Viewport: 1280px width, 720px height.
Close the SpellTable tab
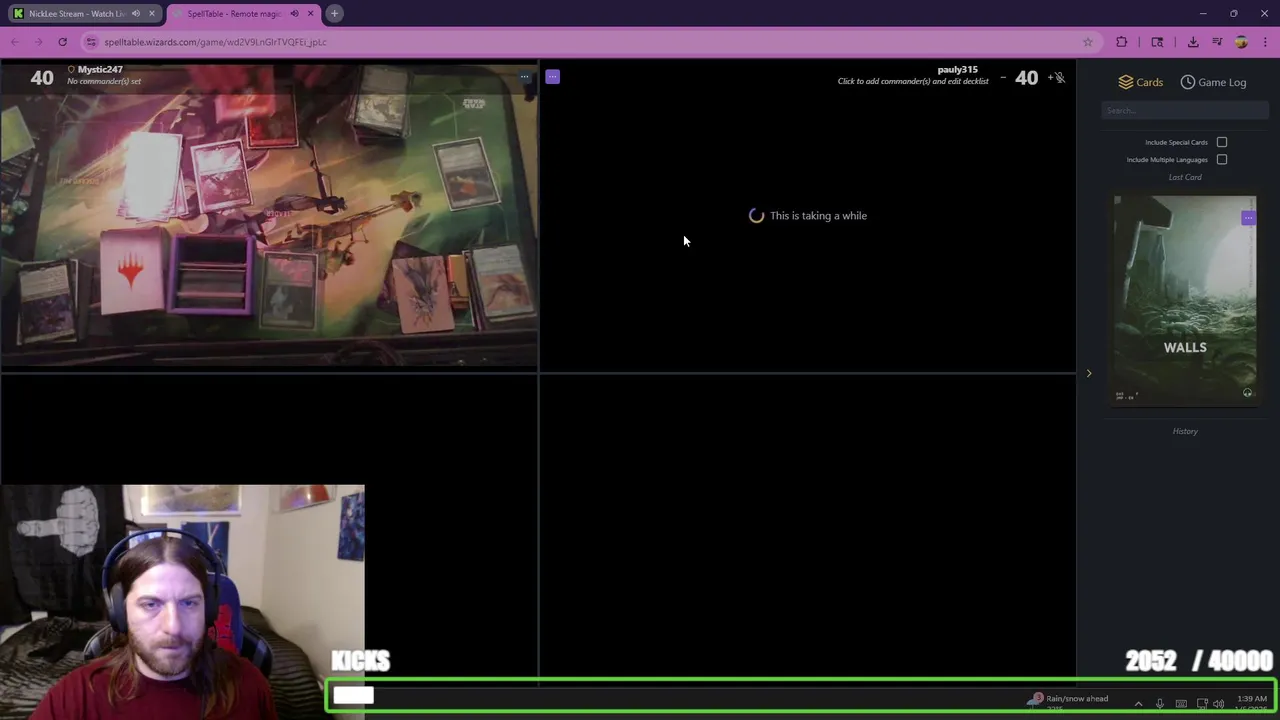(310, 13)
